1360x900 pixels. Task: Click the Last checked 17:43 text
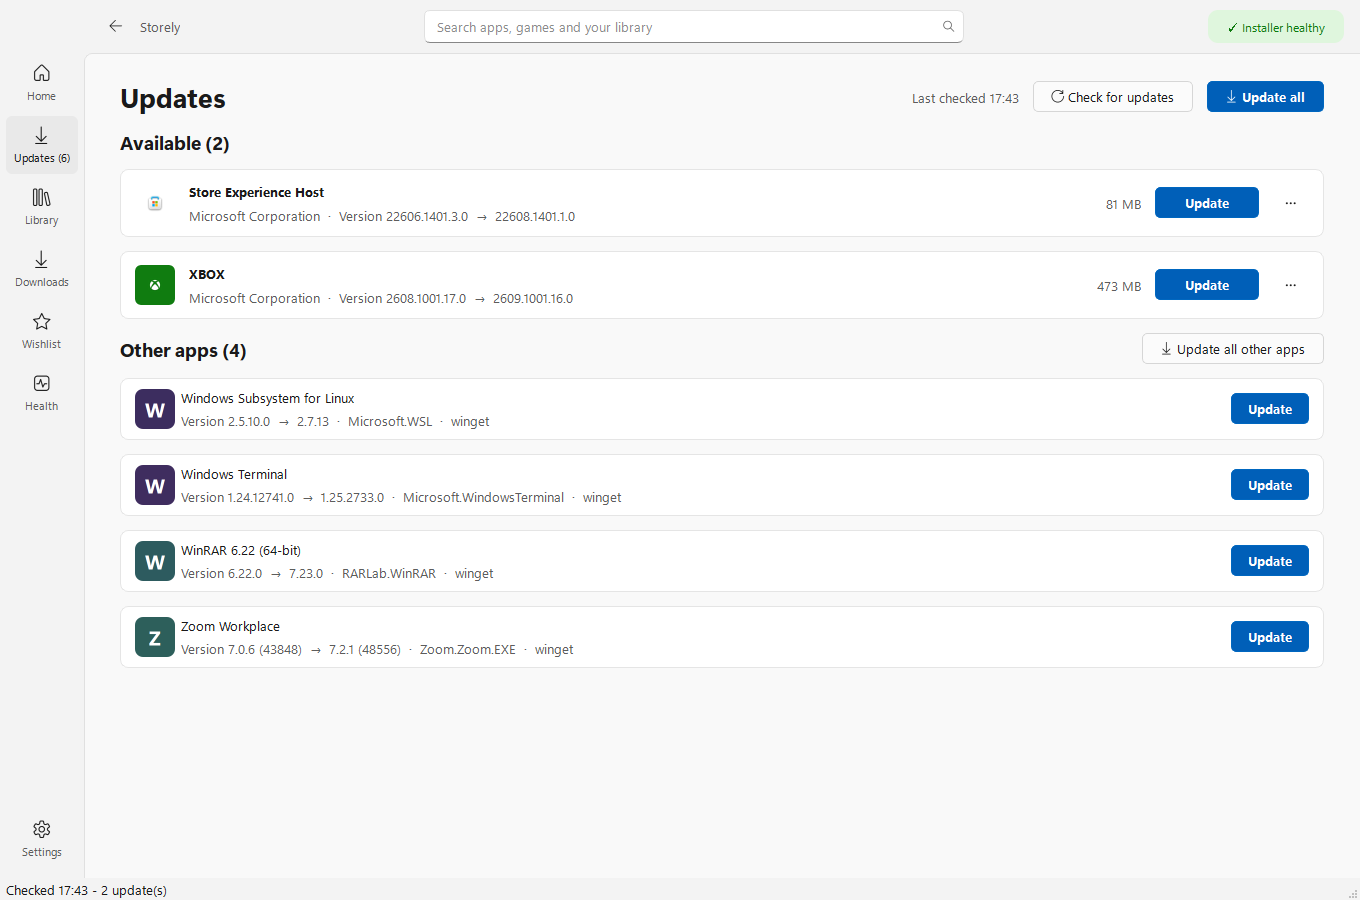click(965, 98)
